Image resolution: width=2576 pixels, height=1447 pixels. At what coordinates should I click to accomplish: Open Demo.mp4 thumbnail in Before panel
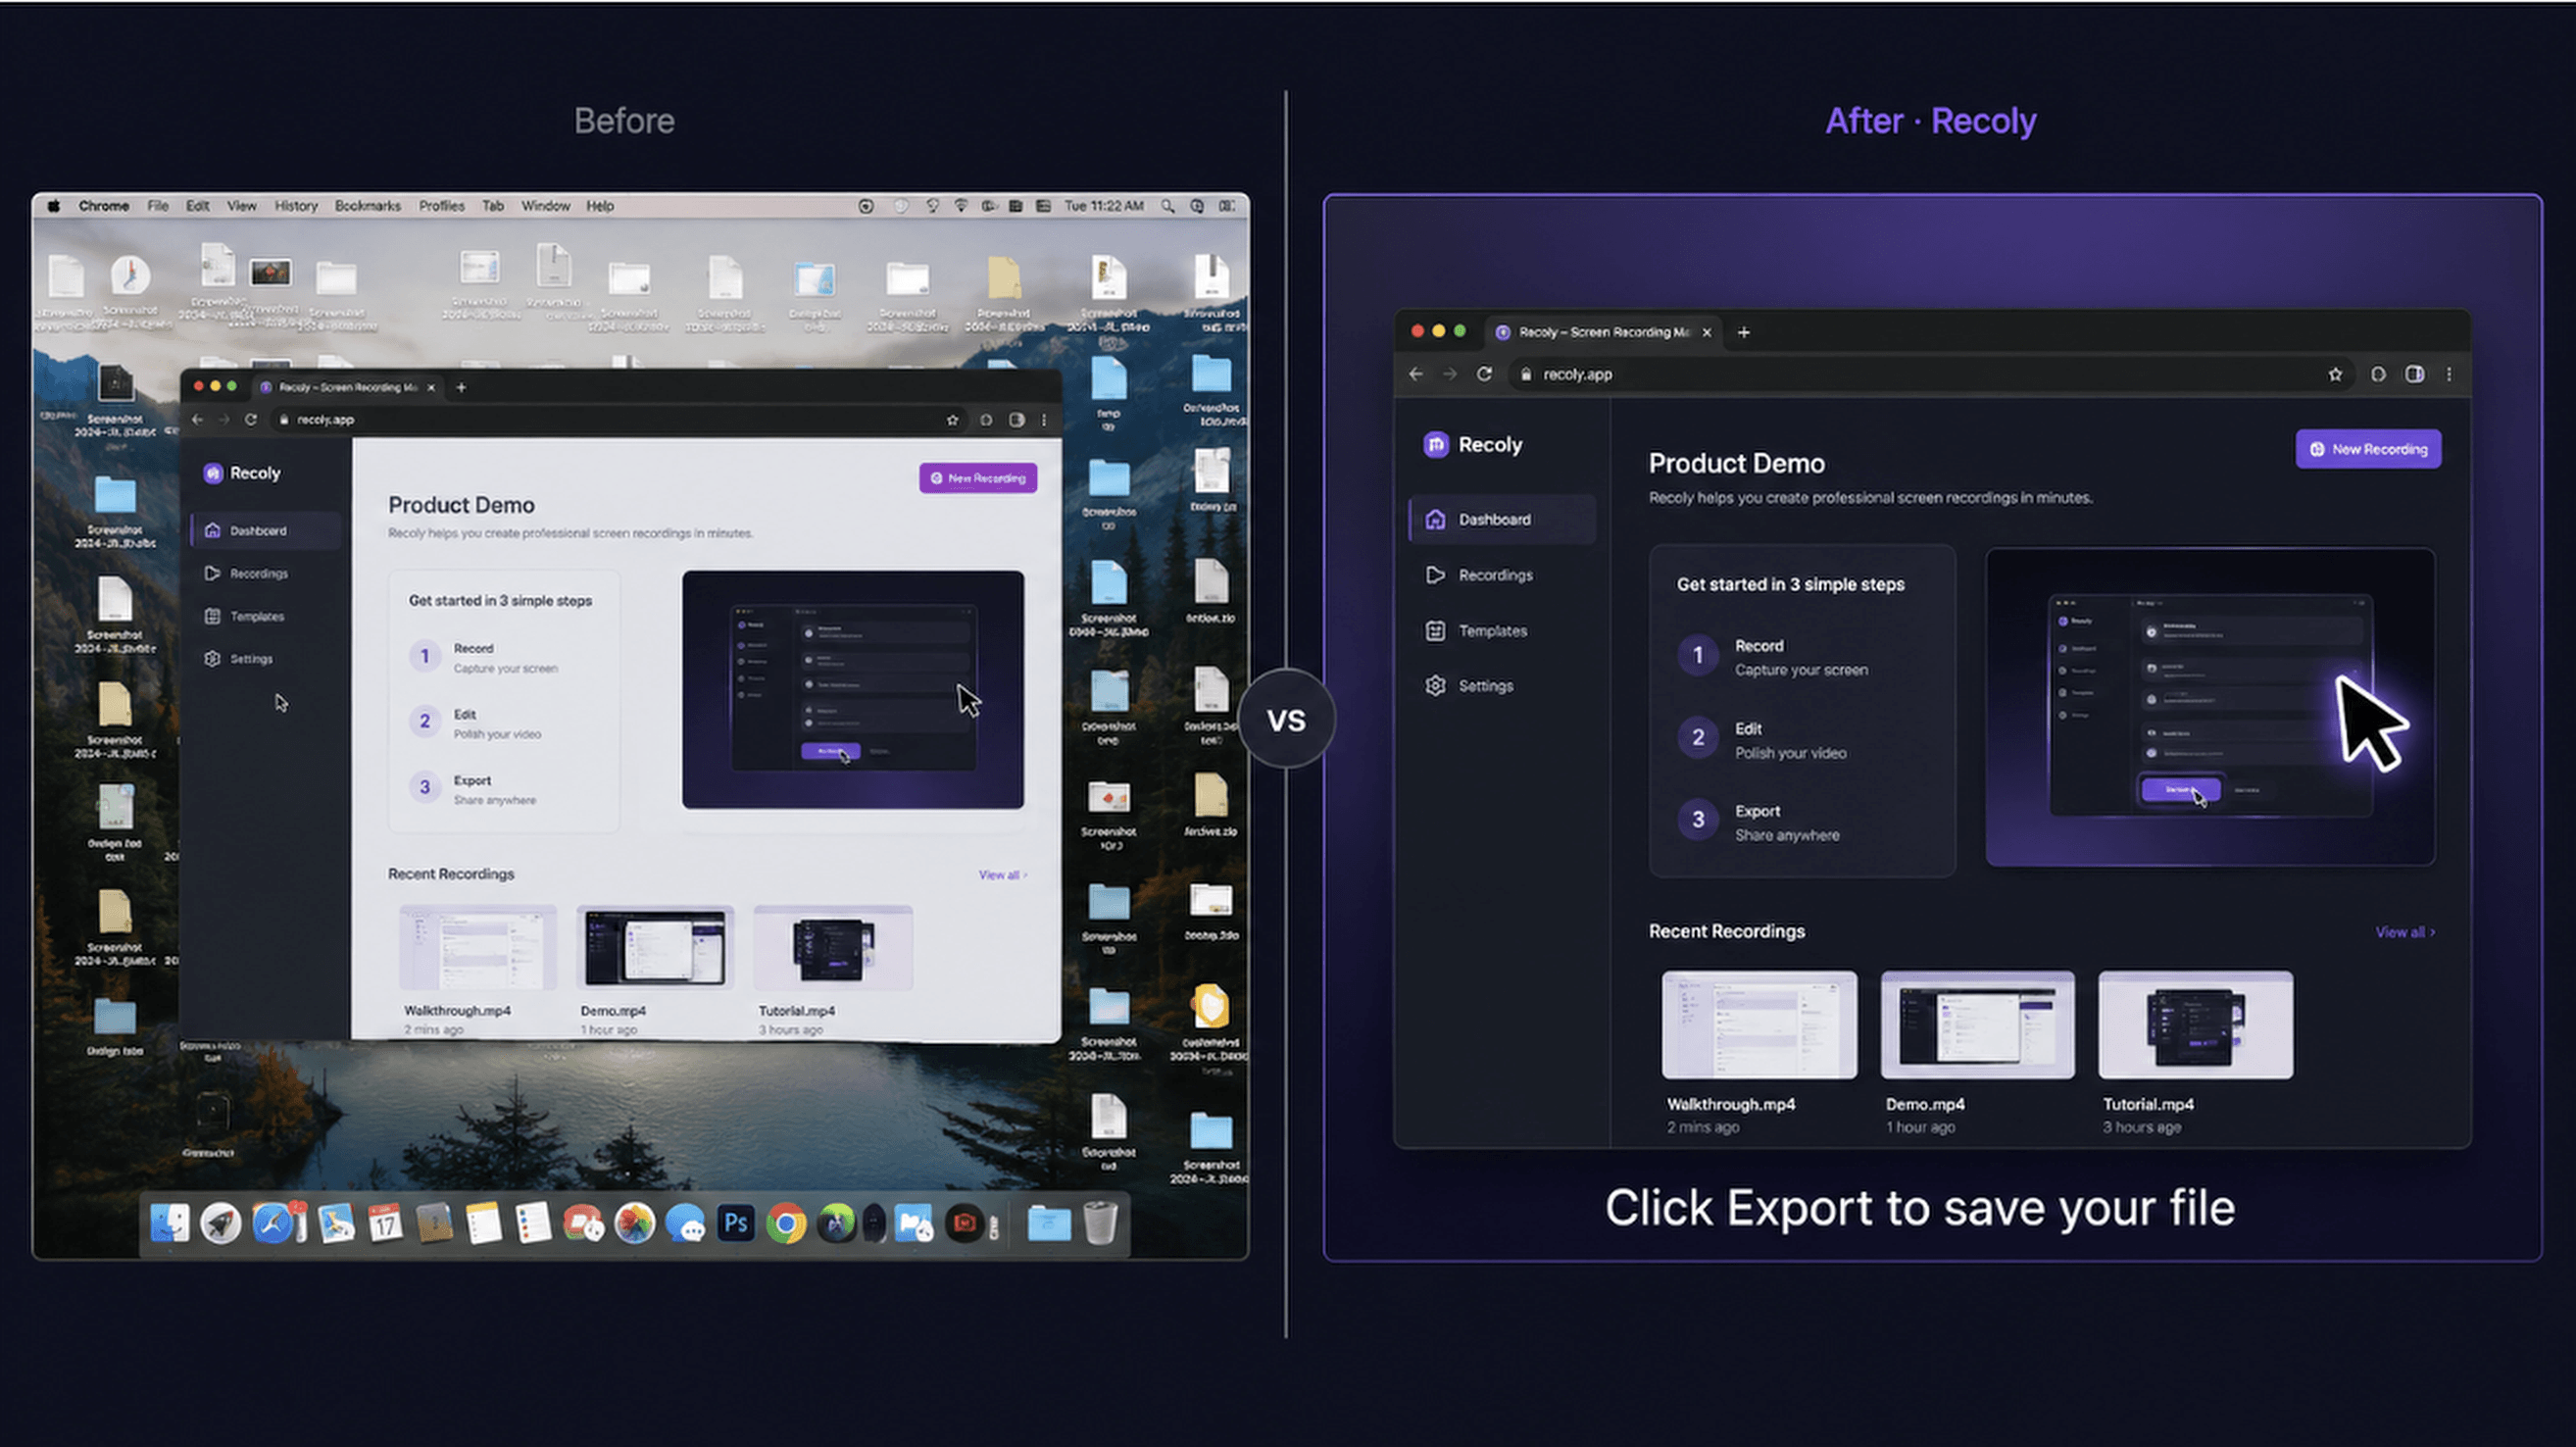tap(655, 947)
